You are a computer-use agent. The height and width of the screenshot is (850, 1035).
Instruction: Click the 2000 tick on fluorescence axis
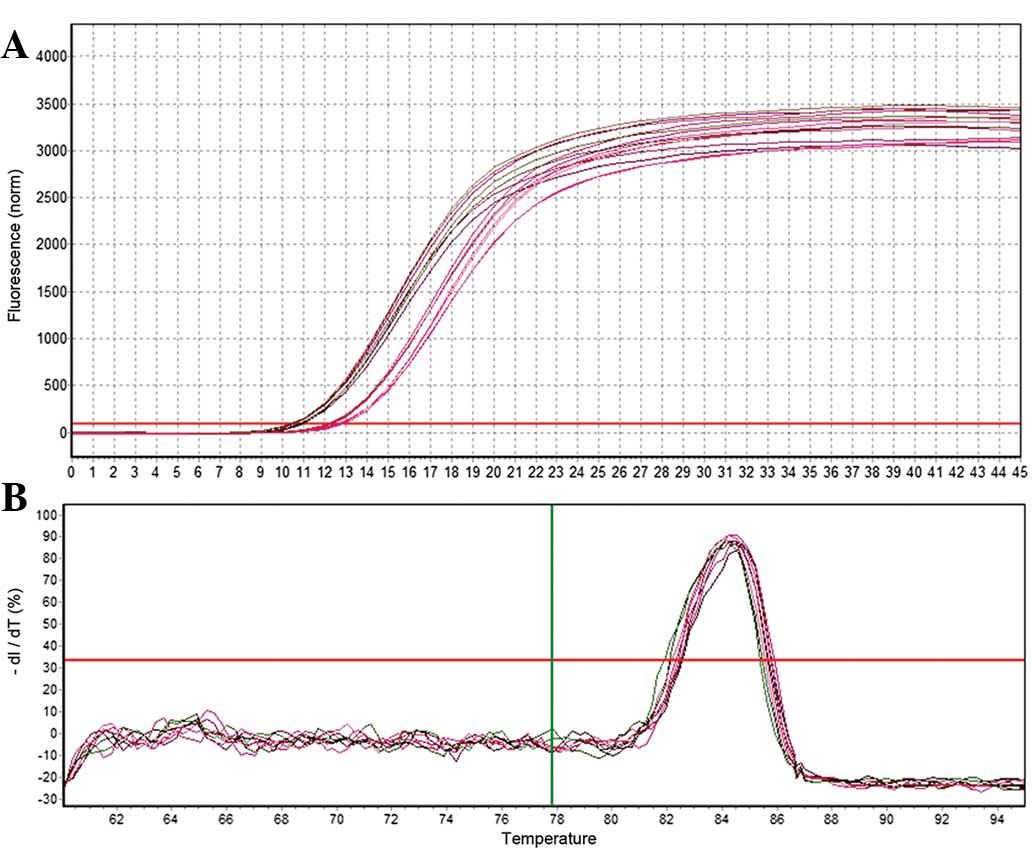coord(49,245)
